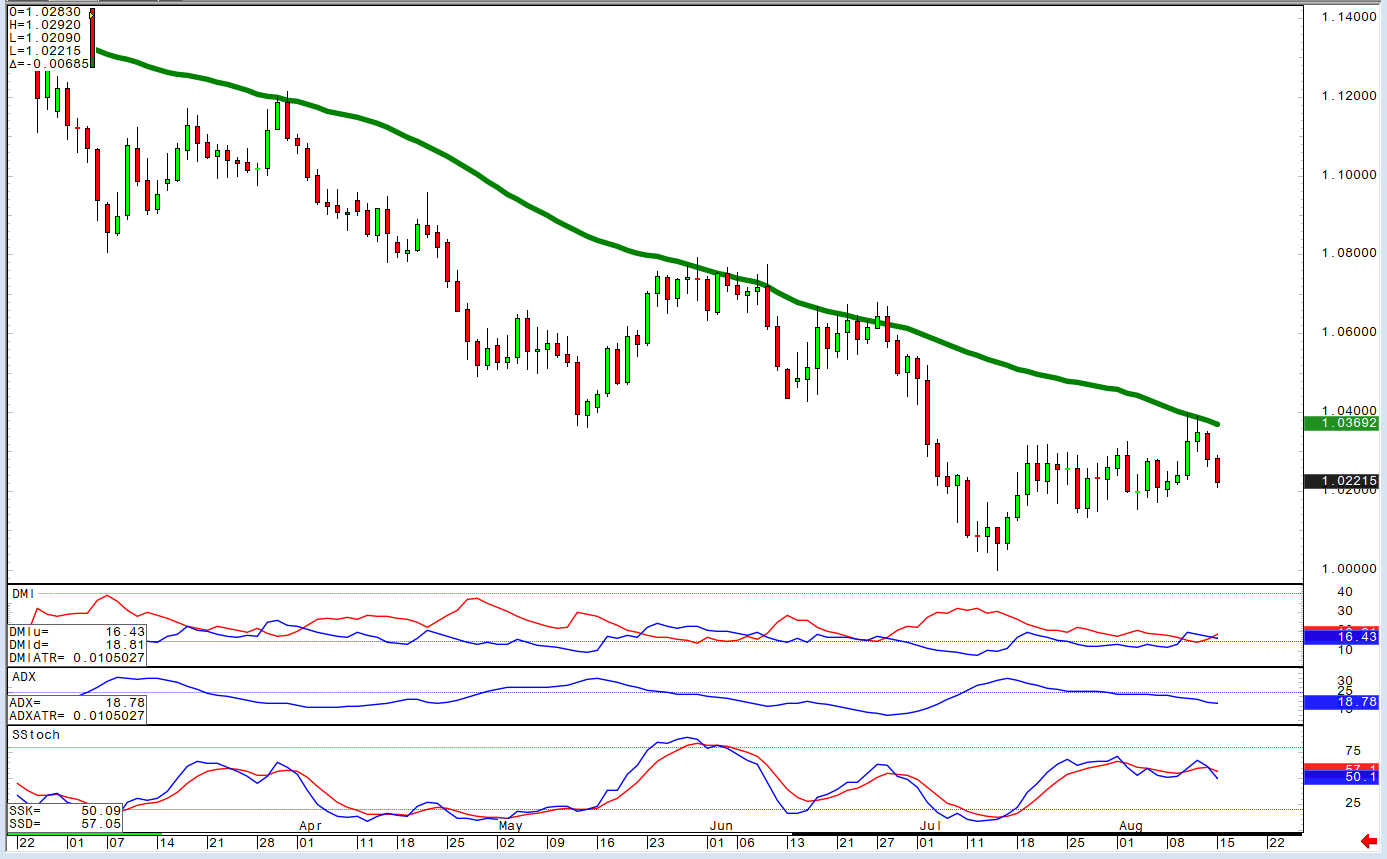Click the red and green vertical range bar
Image resolution: width=1387 pixels, height=859 pixels.
click(x=92, y=38)
